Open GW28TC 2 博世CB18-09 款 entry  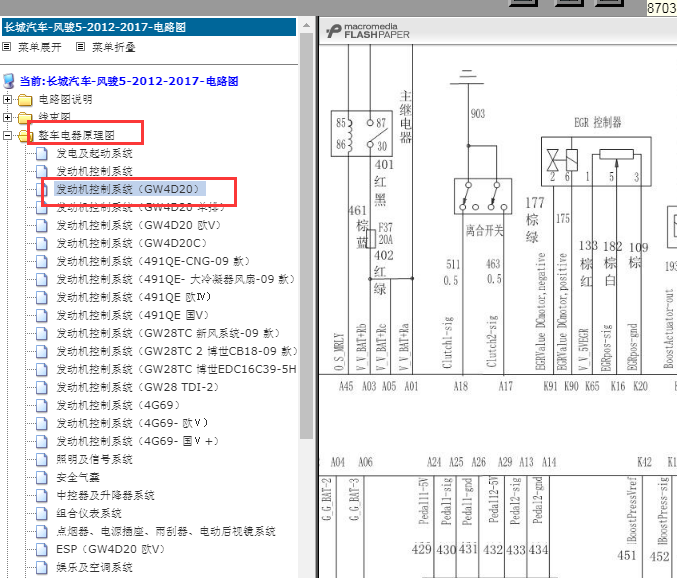pos(177,351)
